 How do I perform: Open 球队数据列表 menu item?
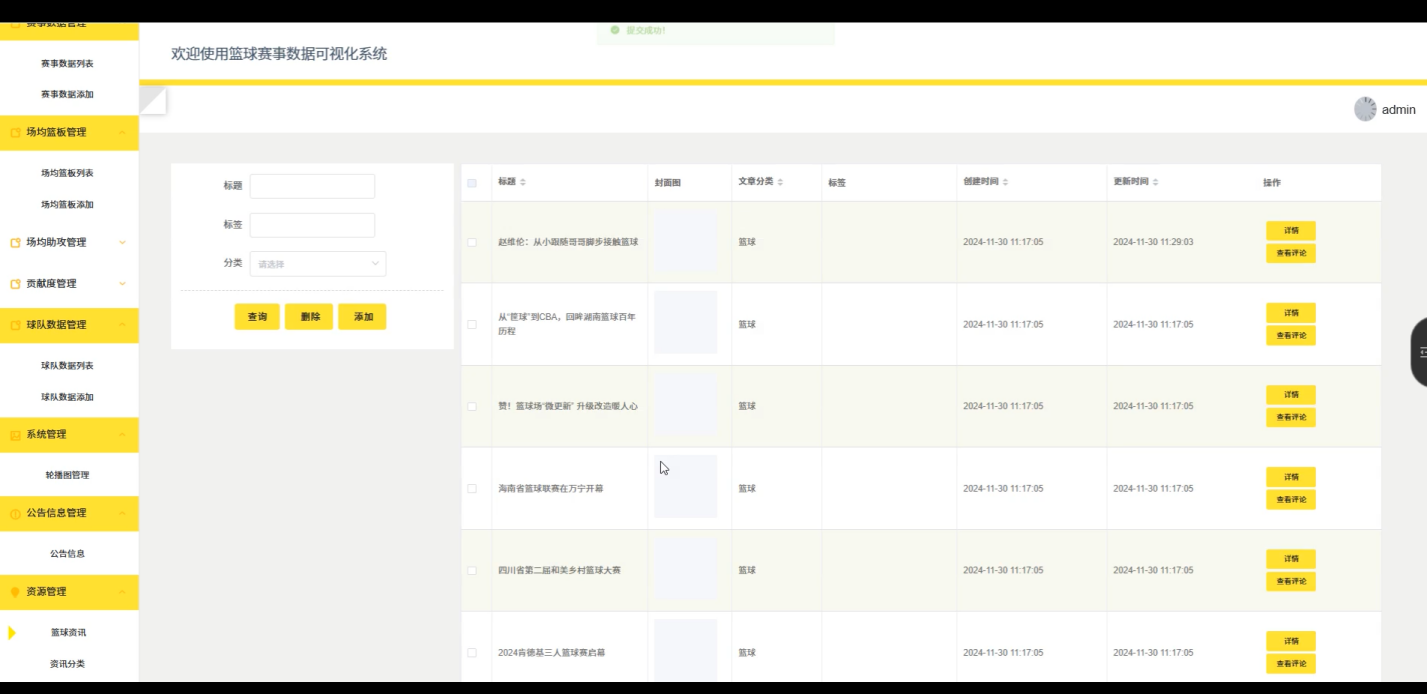pyautogui.click(x=67, y=366)
